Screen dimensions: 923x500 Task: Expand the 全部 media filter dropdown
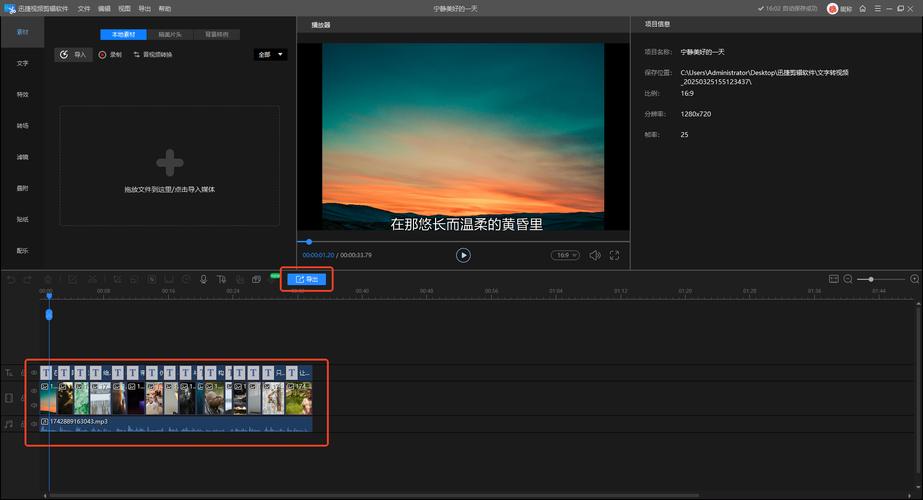click(270, 55)
